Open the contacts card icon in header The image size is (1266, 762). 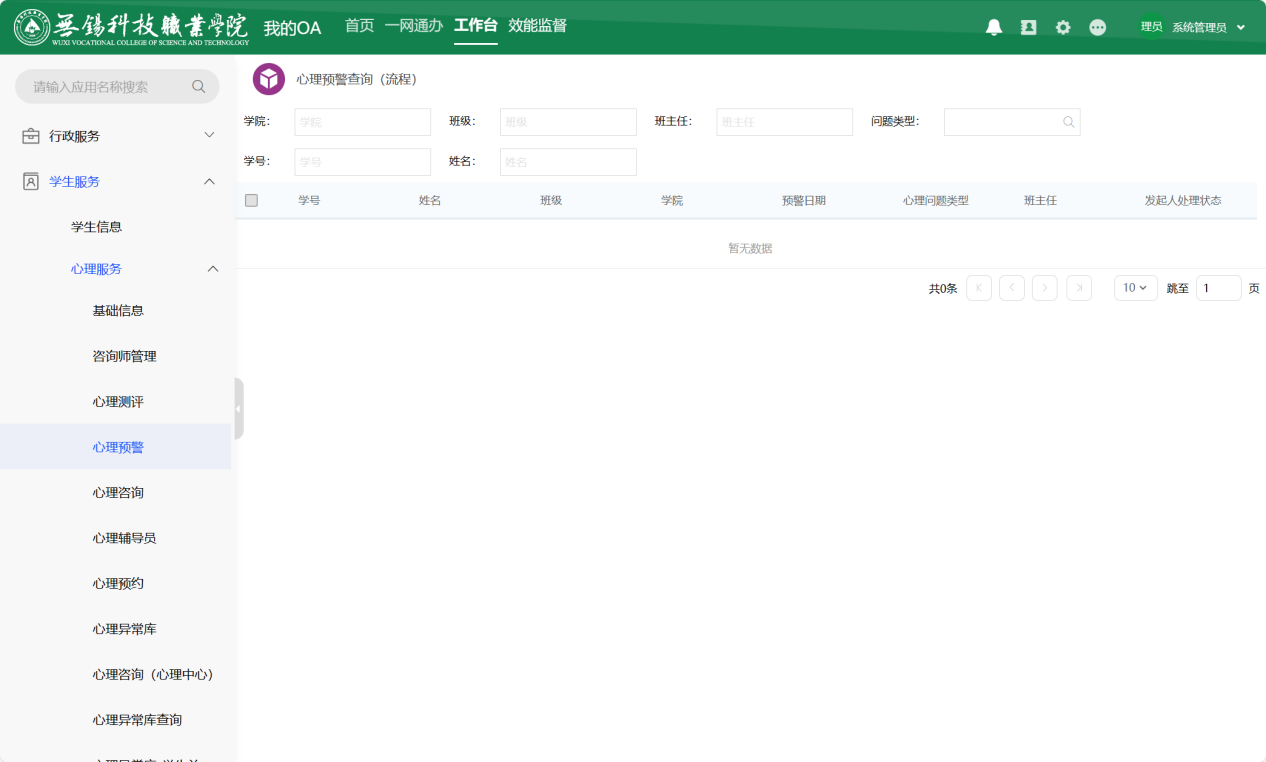coord(1028,28)
